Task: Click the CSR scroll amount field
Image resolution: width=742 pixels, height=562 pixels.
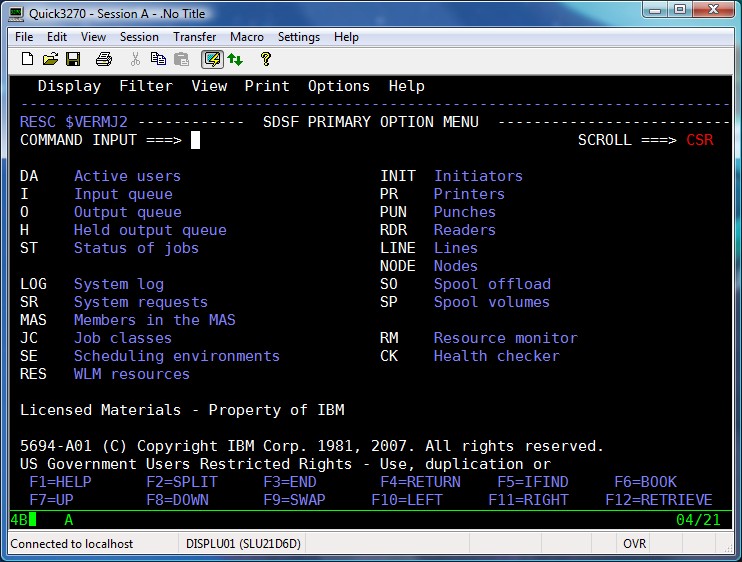Action: pos(700,140)
